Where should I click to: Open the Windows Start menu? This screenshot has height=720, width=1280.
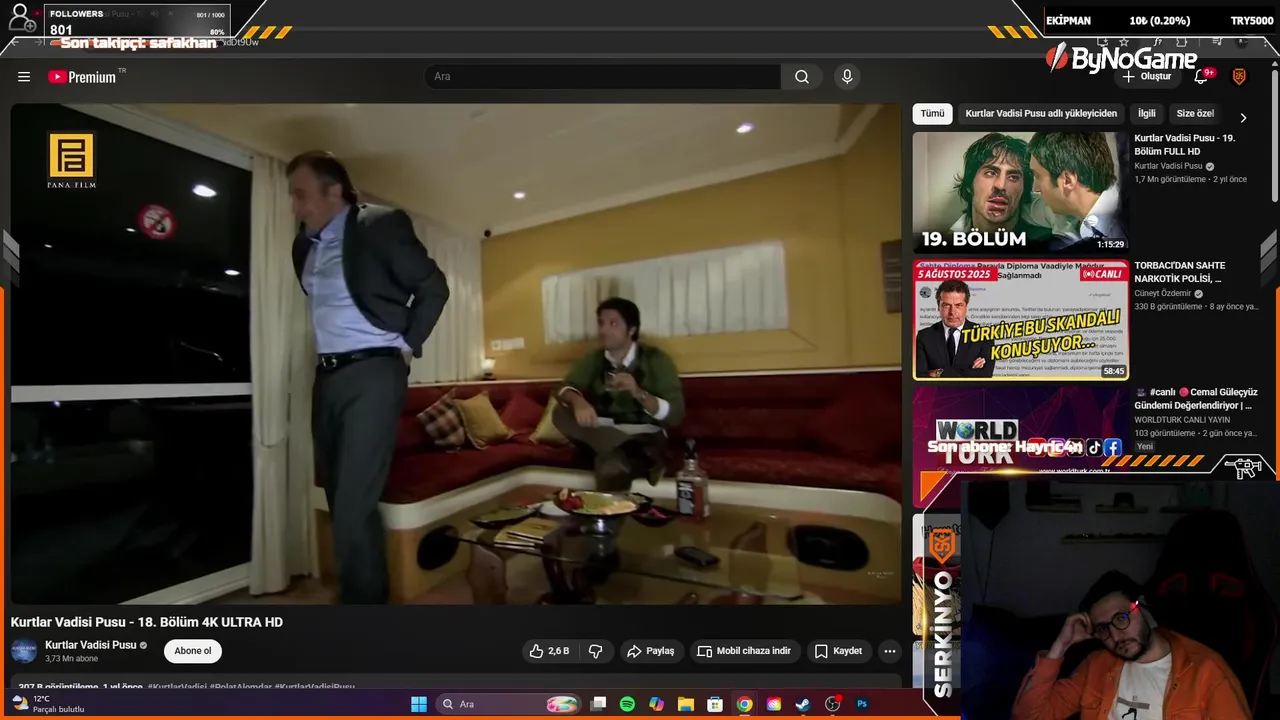(419, 704)
